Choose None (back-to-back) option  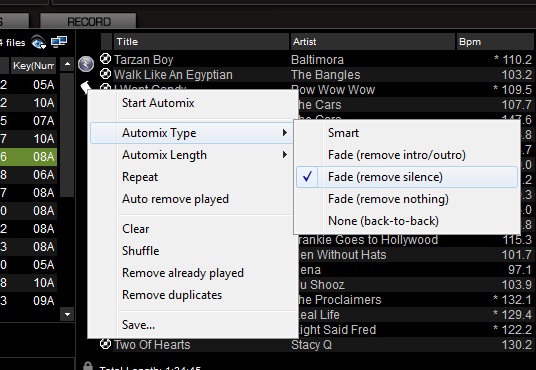point(407,221)
